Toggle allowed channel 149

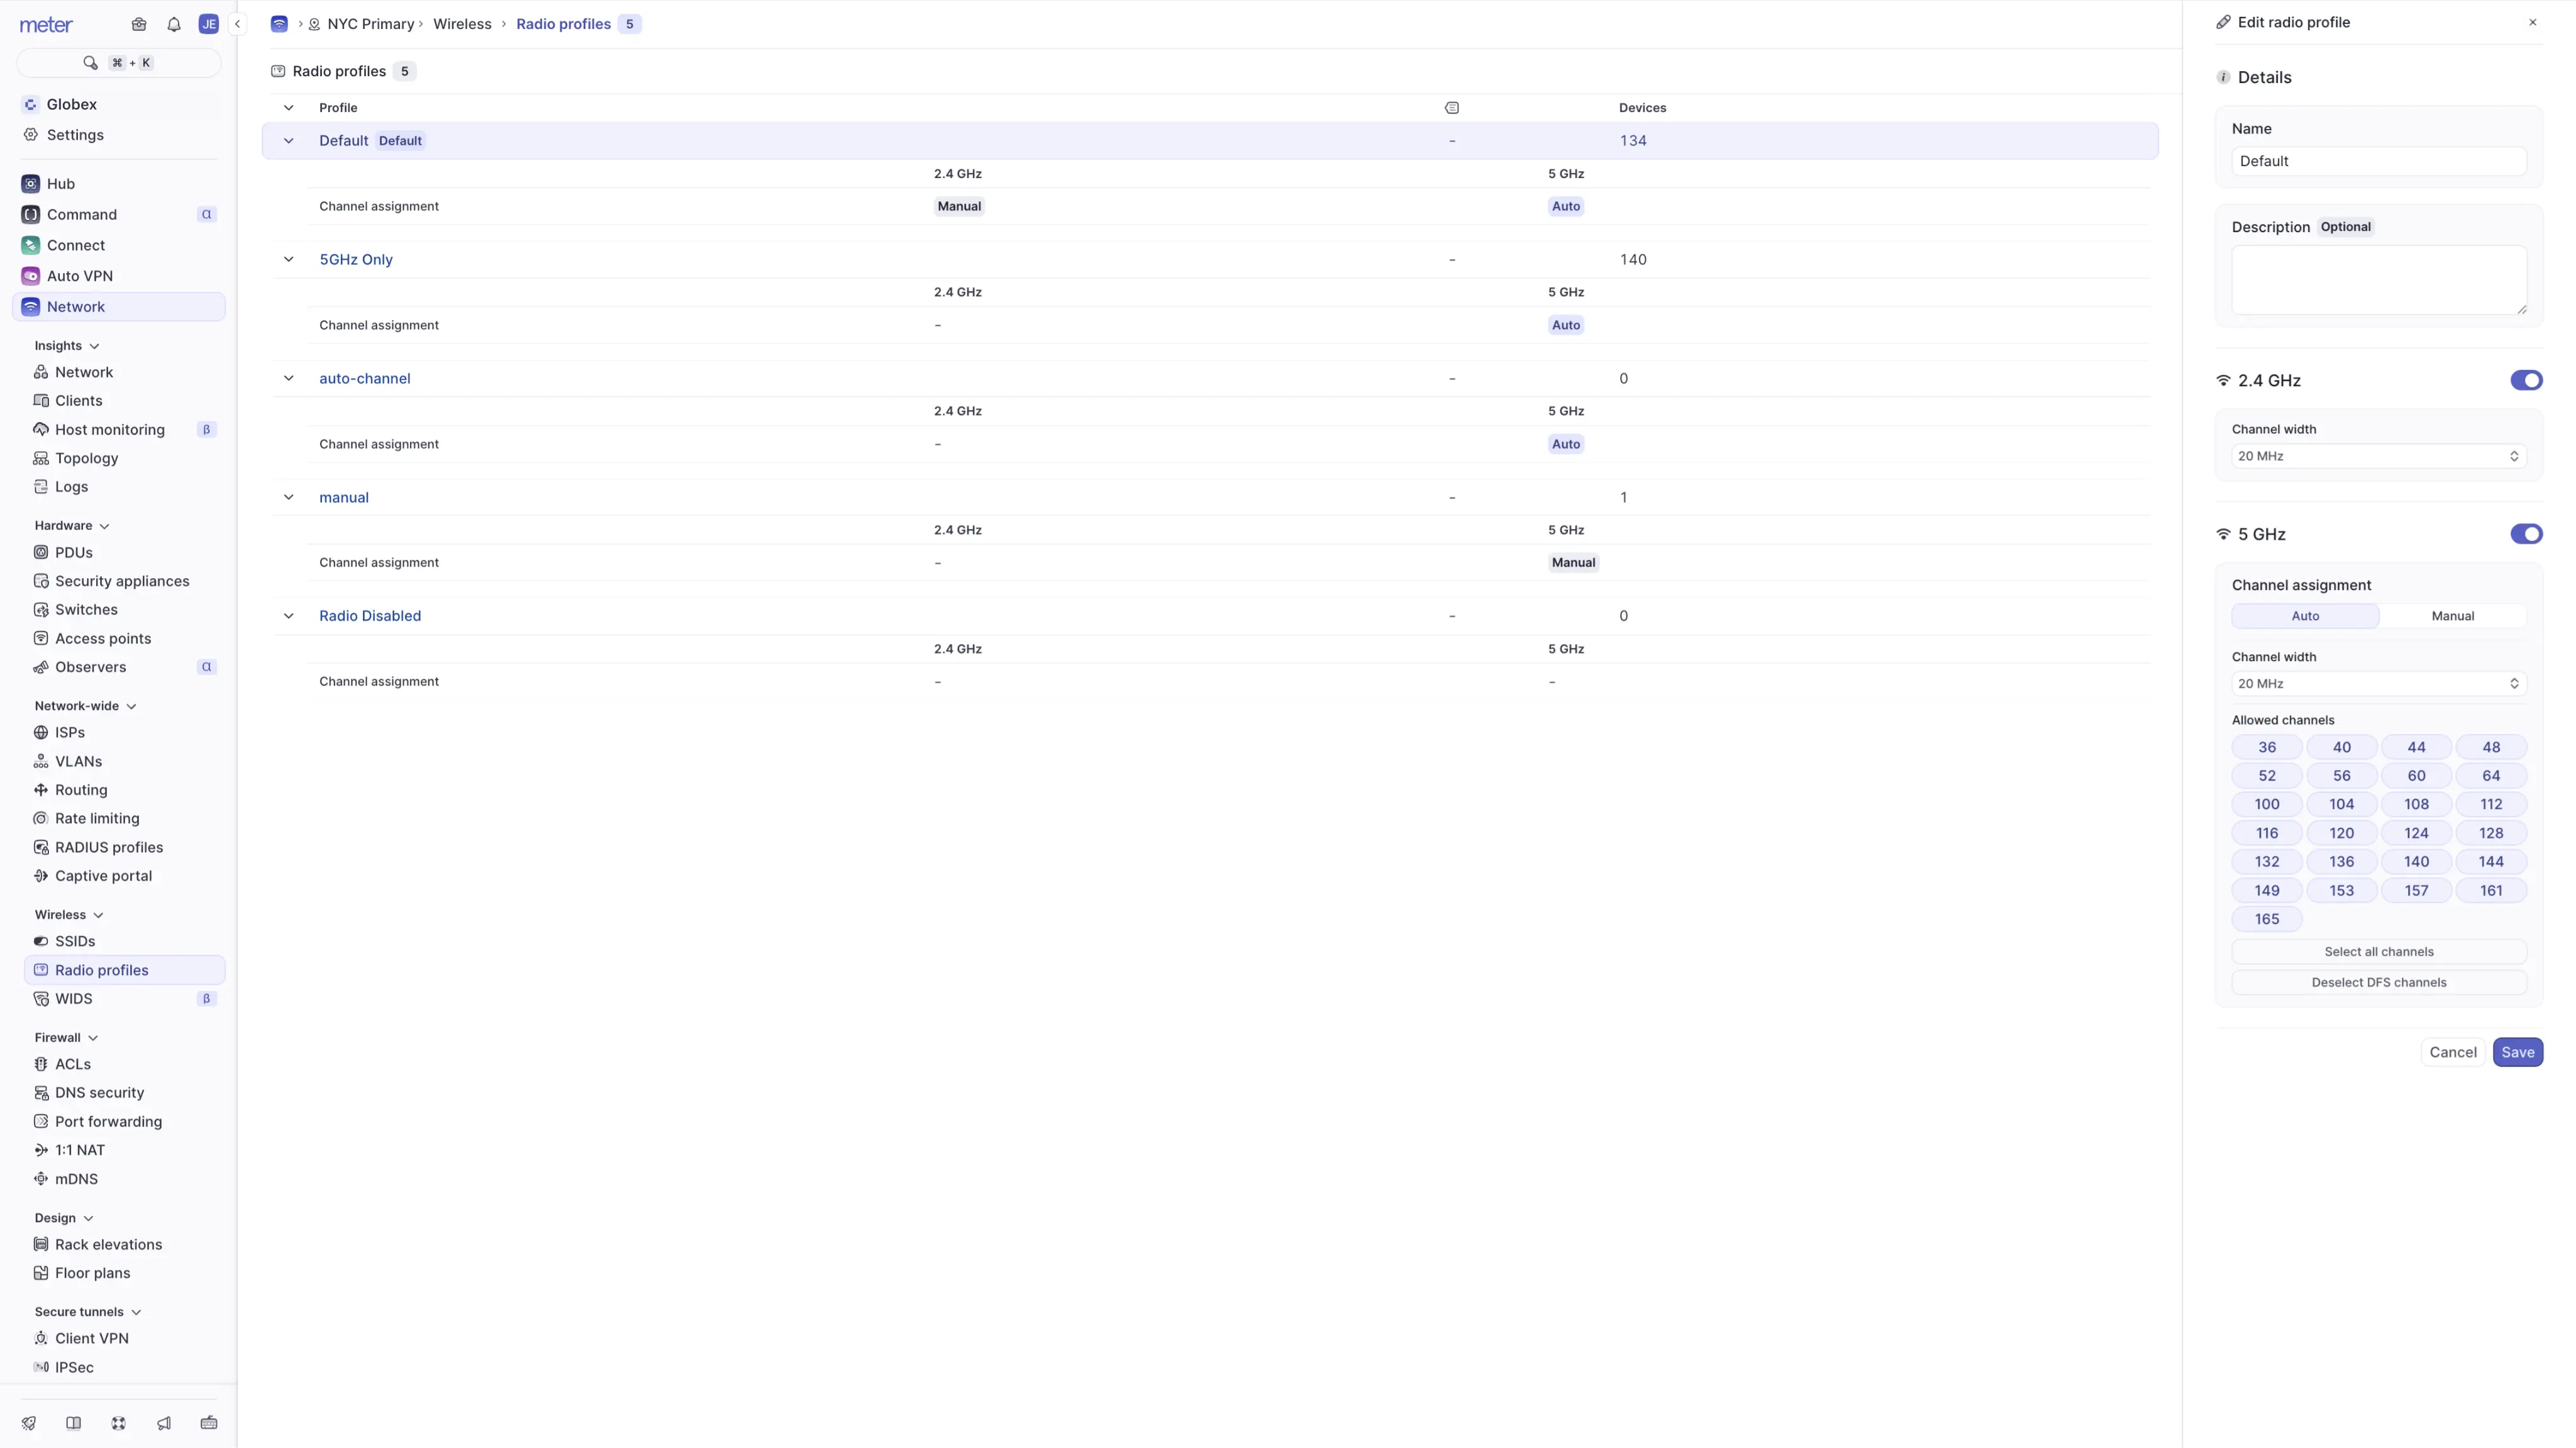(x=2266, y=890)
